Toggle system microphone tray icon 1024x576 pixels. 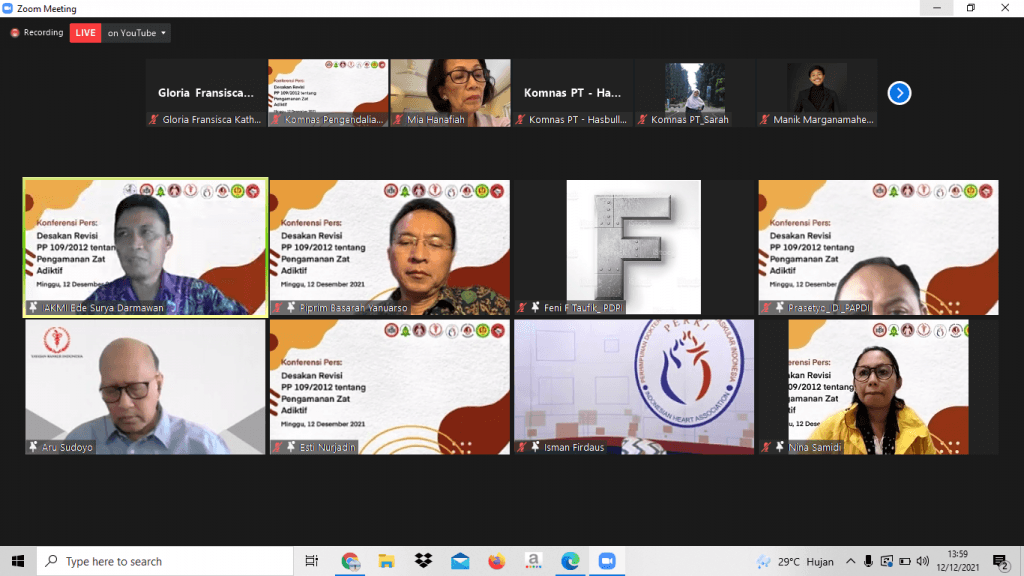tap(868, 561)
